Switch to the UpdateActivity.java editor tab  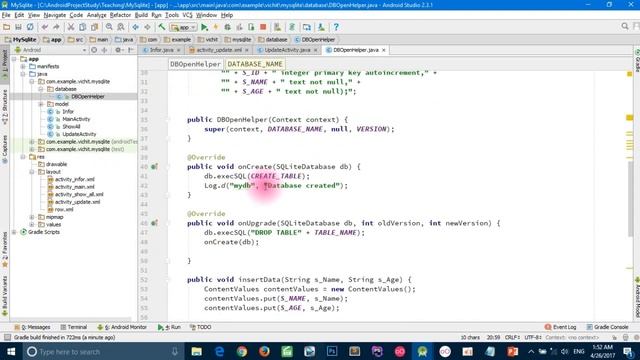(287, 50)
